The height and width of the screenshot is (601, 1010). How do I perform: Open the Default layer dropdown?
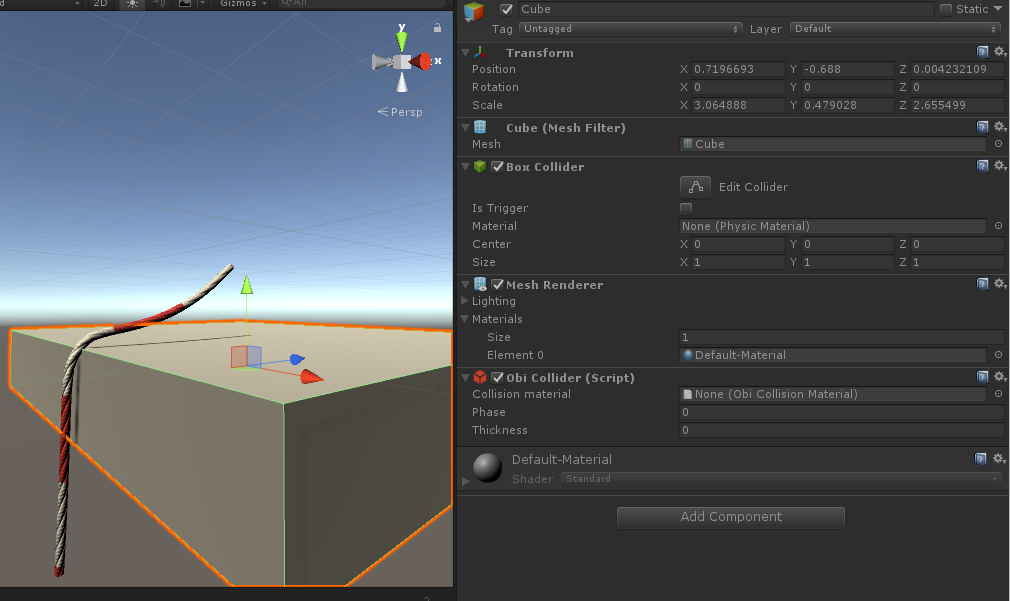pyautogui.click(x=895, y=29)
